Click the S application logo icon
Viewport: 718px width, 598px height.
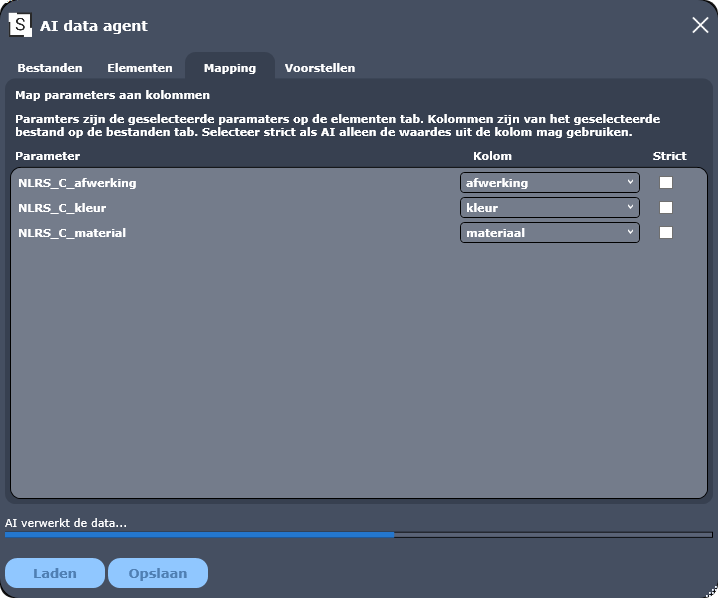[x=21, y=25]
